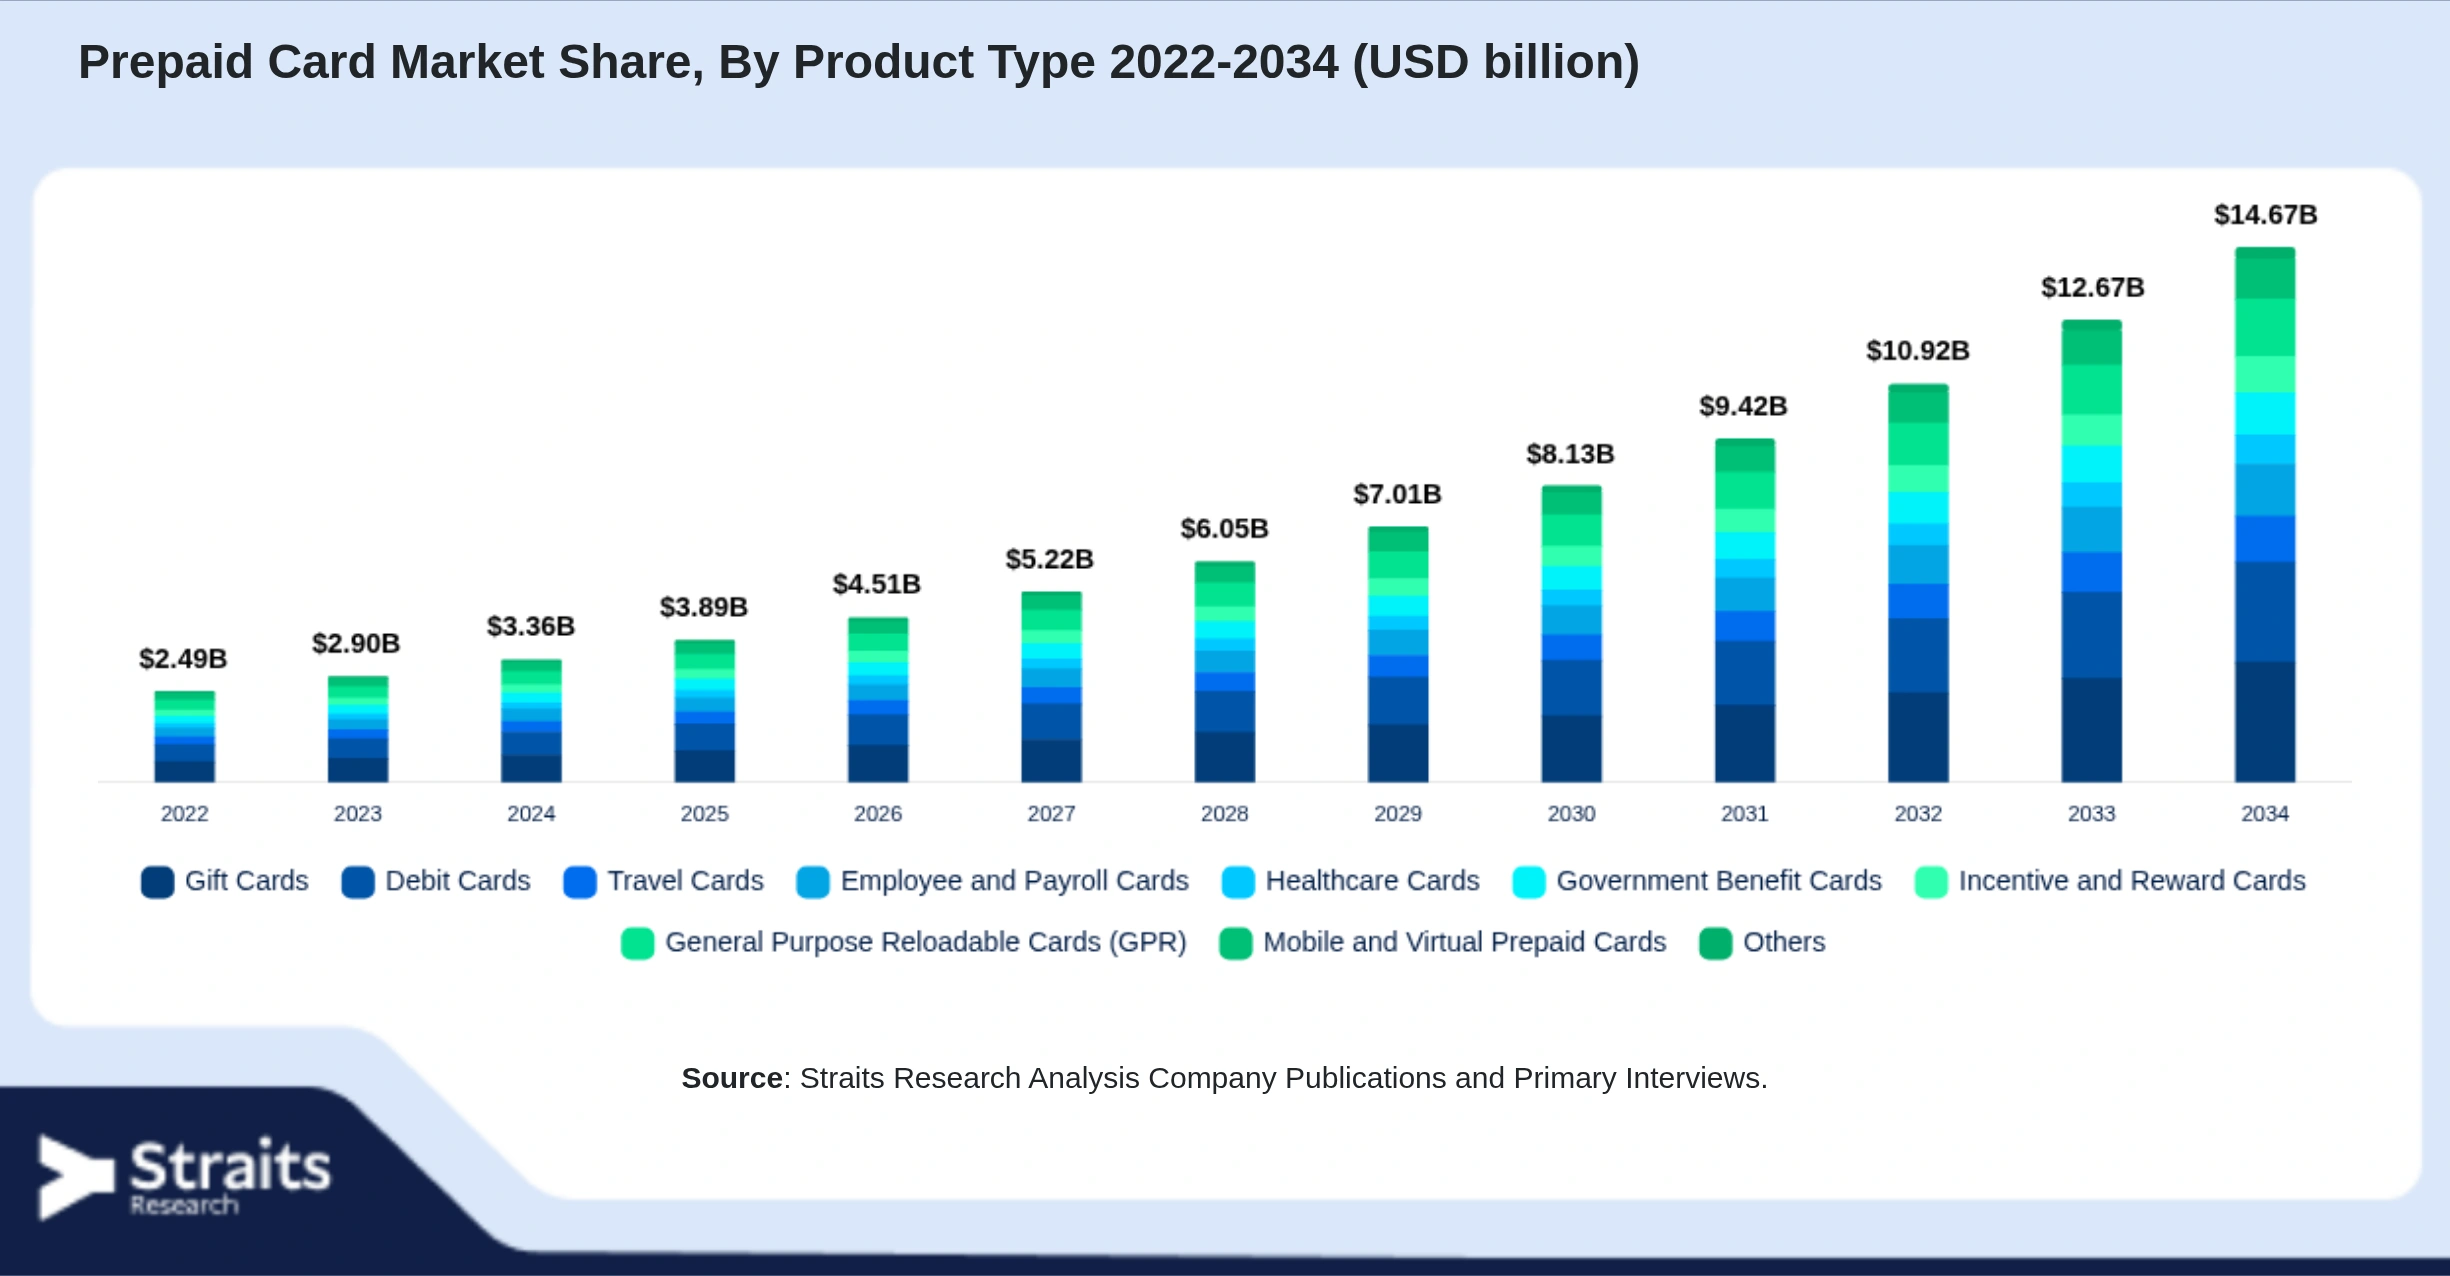
Task: Click the $2.90B value label
Action: coord(356,643)
